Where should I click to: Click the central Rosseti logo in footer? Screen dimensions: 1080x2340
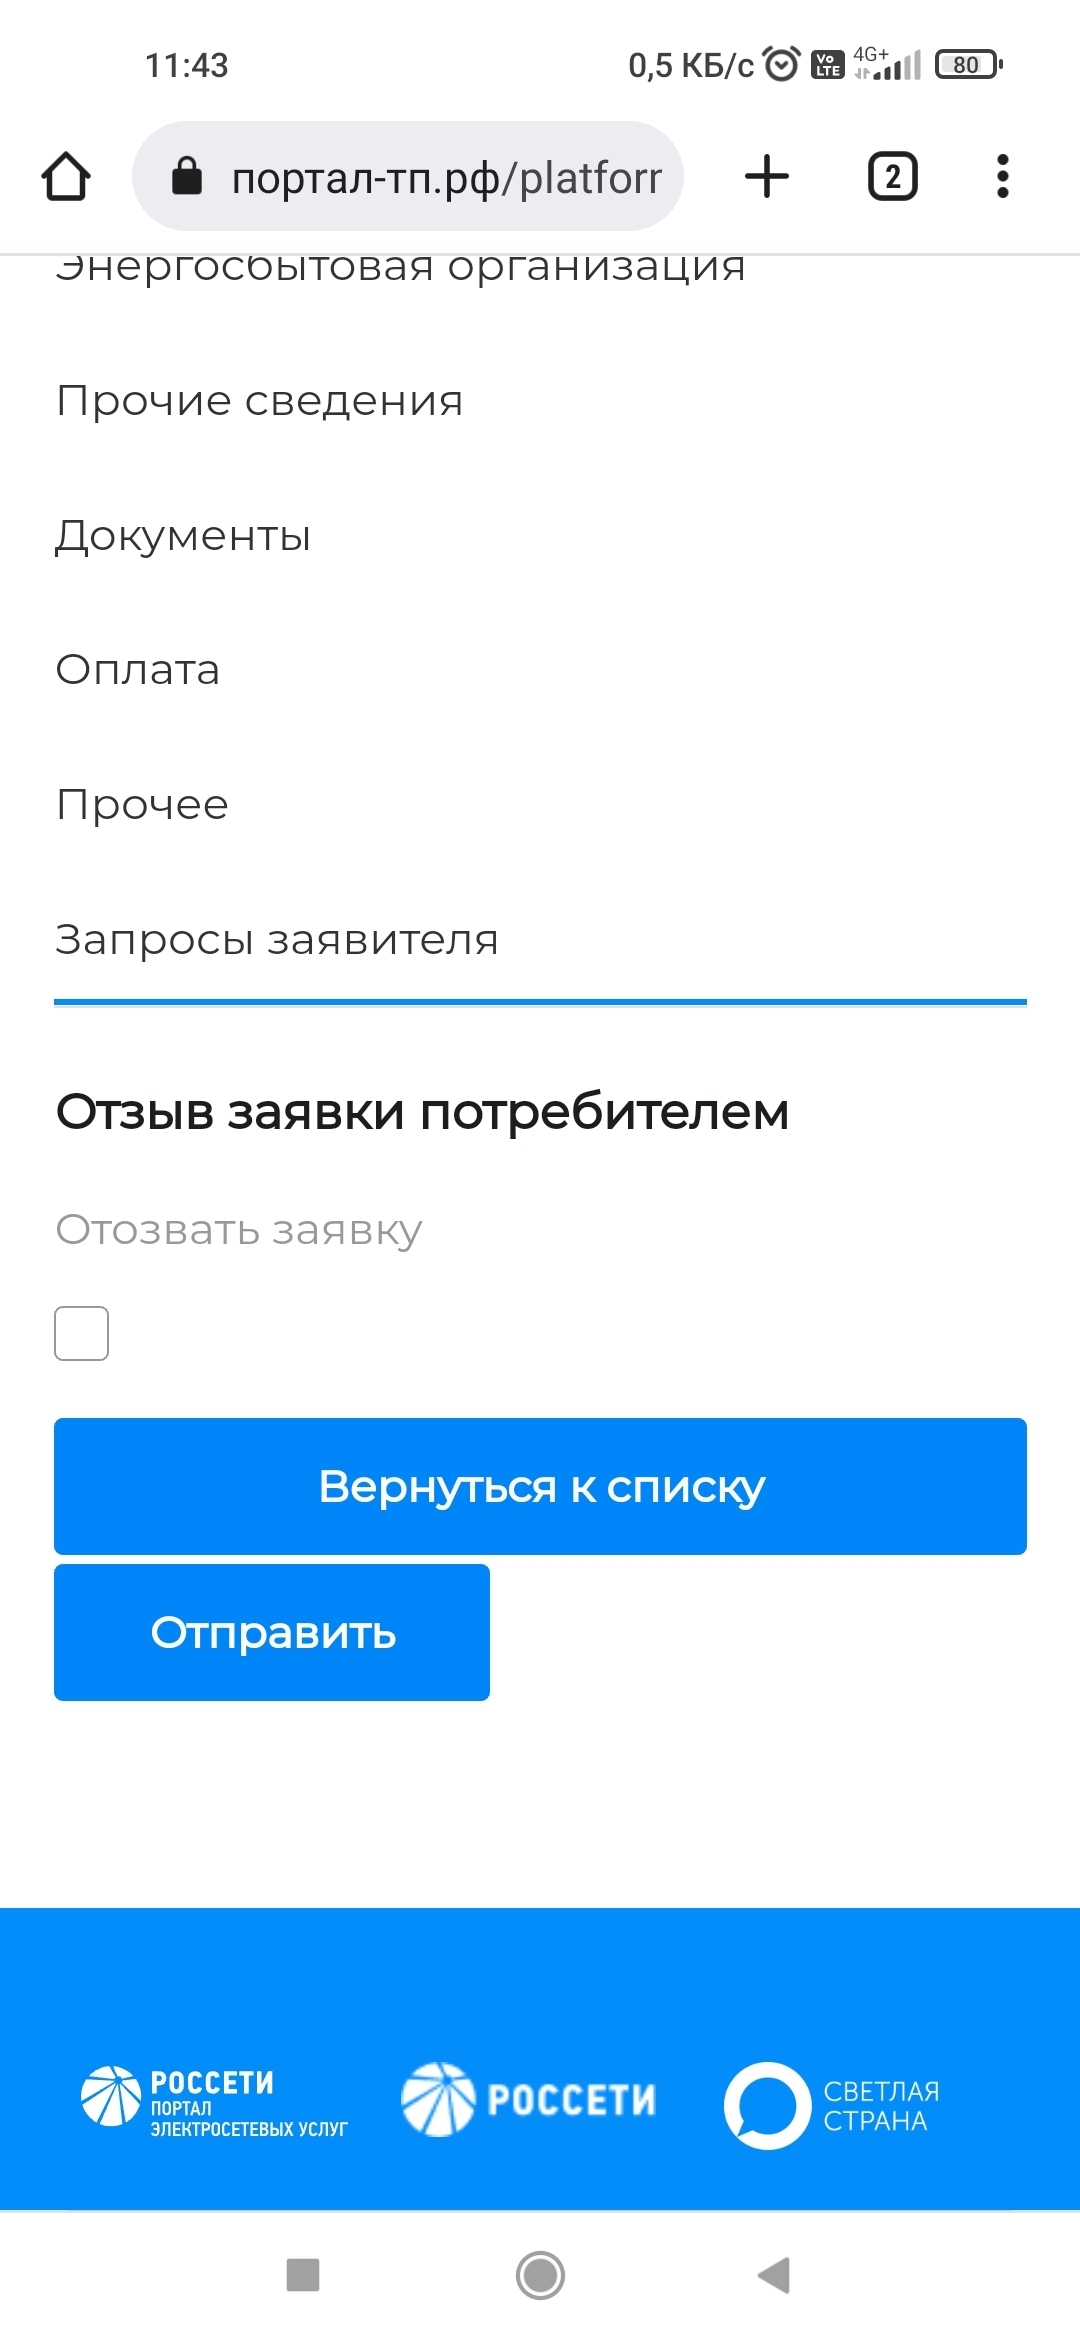[528, 2099]
